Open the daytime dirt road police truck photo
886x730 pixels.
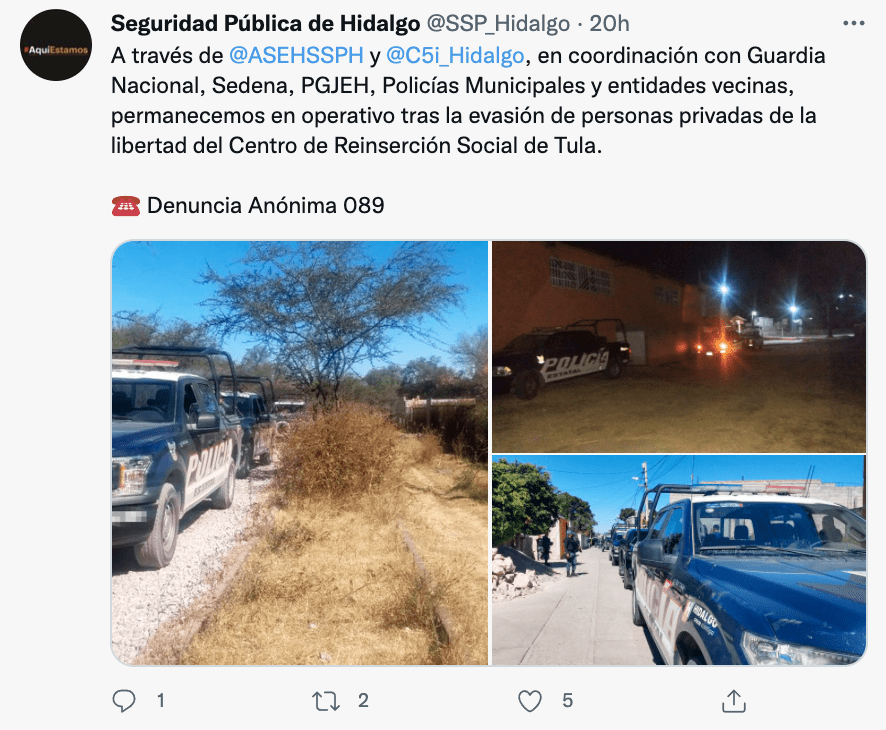(x=299, y=453)
